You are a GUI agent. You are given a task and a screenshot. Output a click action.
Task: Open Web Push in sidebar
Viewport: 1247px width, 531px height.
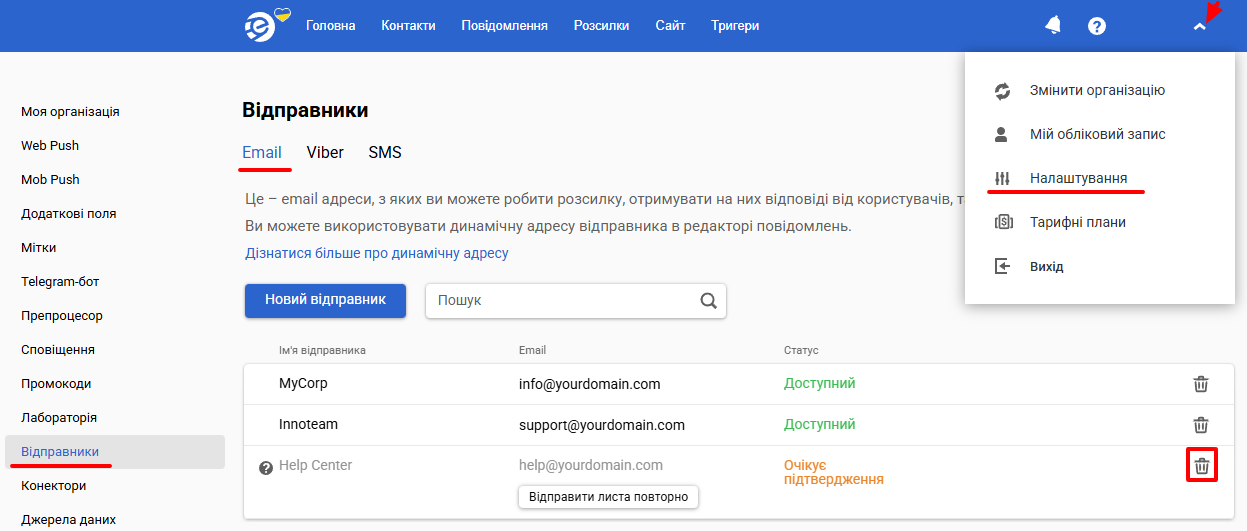50,146
